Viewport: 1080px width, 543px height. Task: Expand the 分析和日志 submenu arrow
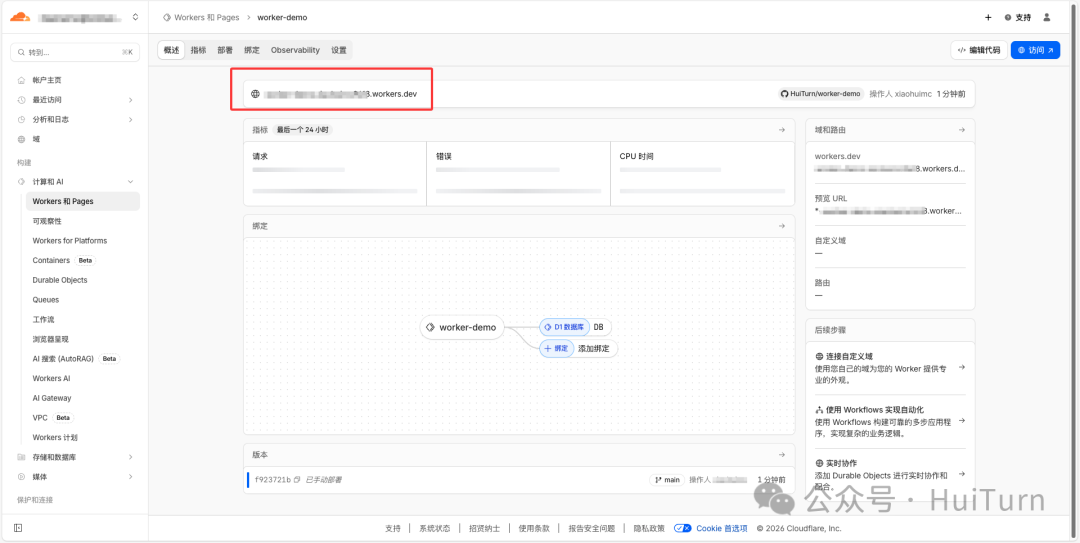[130, 119]
